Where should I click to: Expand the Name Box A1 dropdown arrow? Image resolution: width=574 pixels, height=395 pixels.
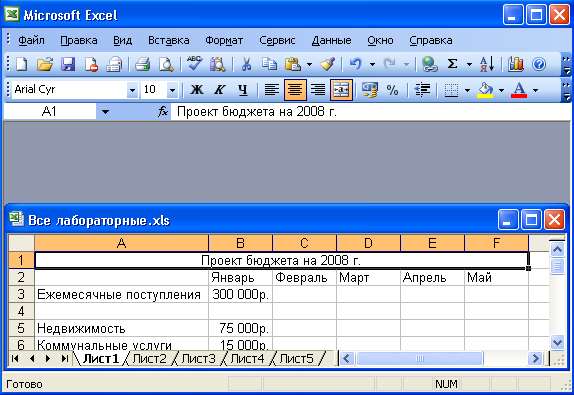click(105, 112)
